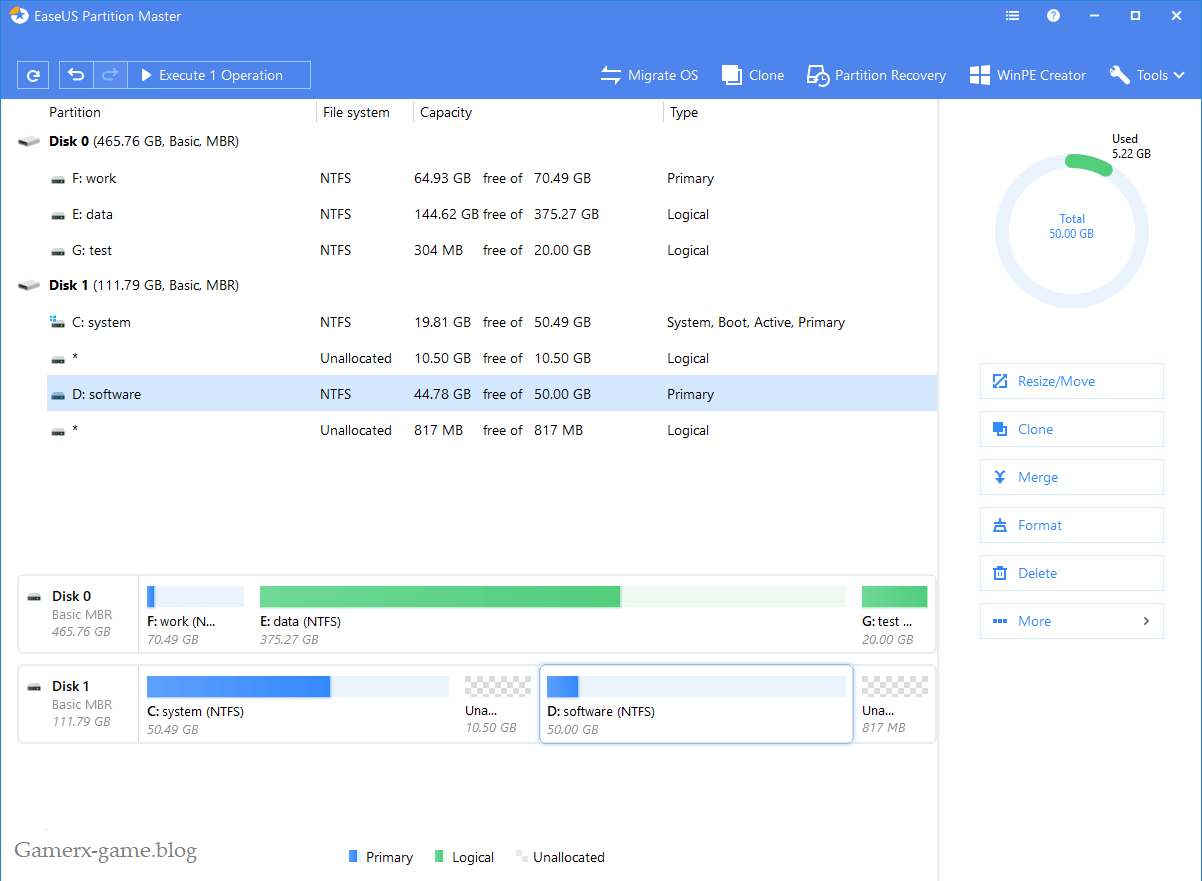Launch Partition Recovery
This screenshot has width=1202, height=881.
876,75
